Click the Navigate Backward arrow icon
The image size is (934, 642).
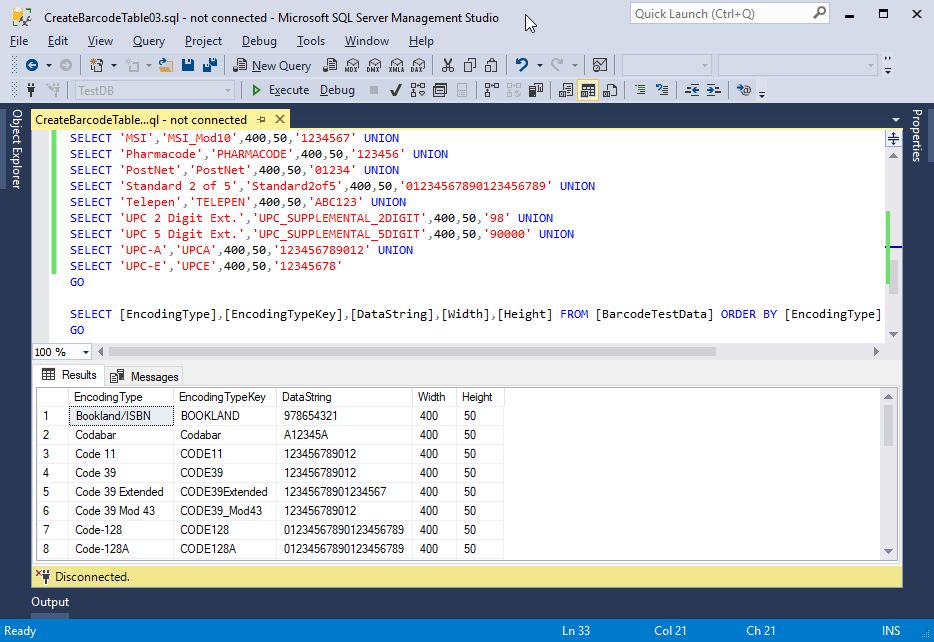32,65
